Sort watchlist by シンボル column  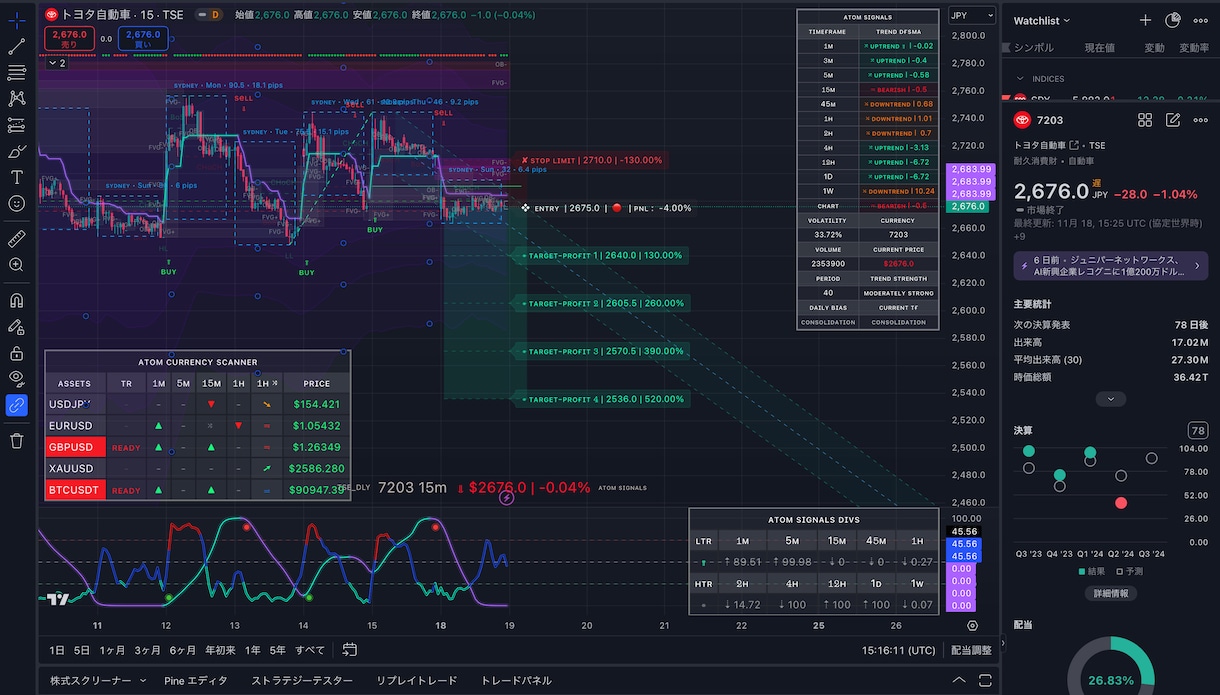coord(1034,48)
